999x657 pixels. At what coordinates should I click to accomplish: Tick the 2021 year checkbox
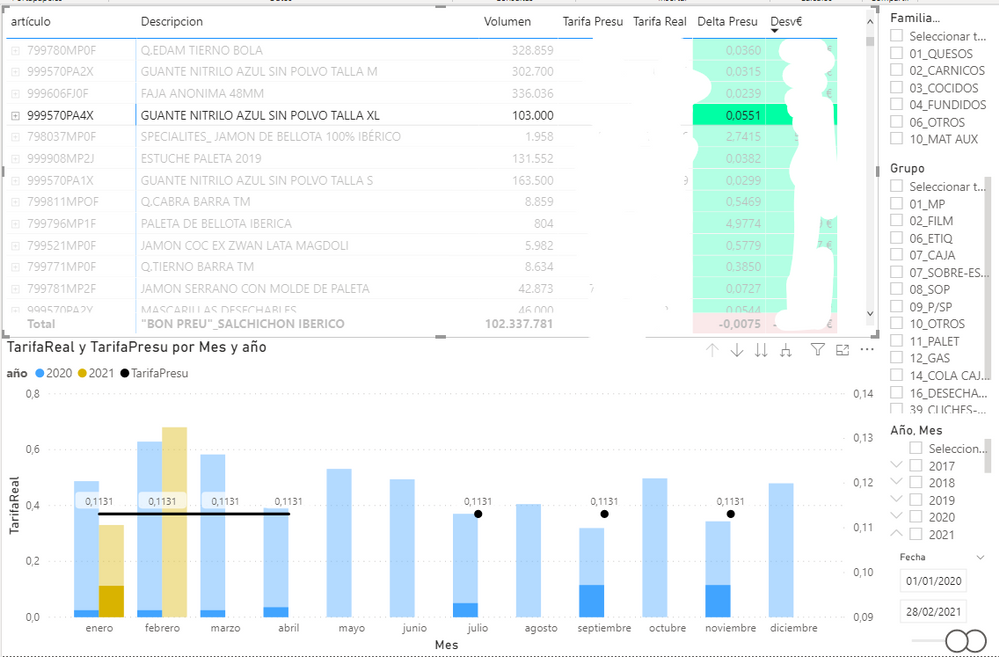916,534
